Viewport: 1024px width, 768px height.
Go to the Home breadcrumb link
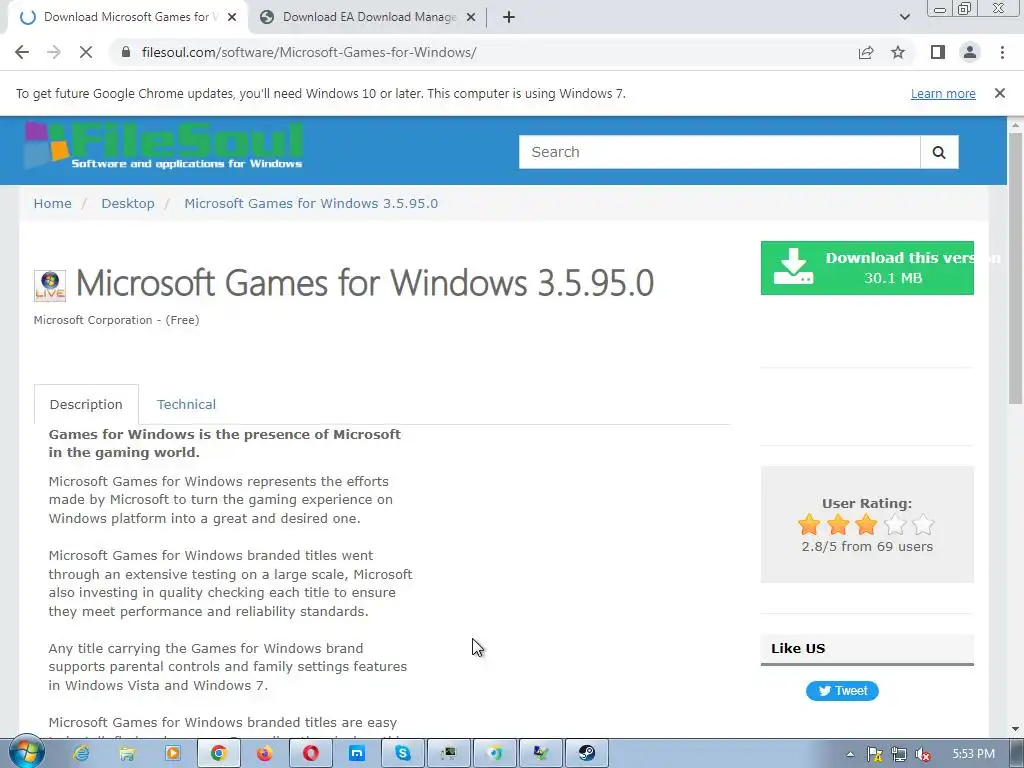[x=52, y=203]
